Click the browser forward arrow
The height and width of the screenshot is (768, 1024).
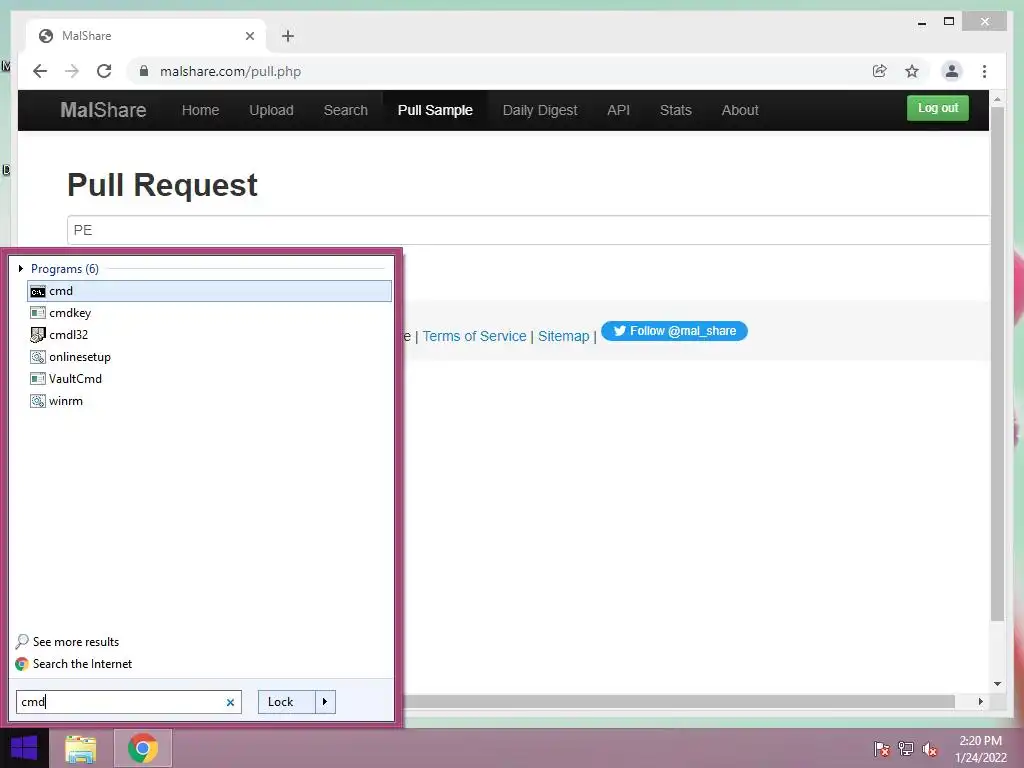coord(72,71)
